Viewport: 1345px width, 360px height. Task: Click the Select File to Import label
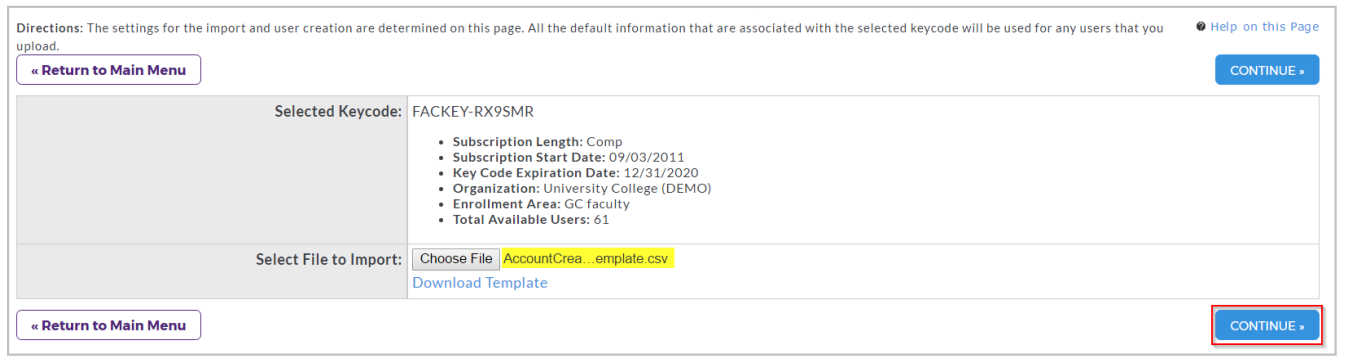click(329, 259)
